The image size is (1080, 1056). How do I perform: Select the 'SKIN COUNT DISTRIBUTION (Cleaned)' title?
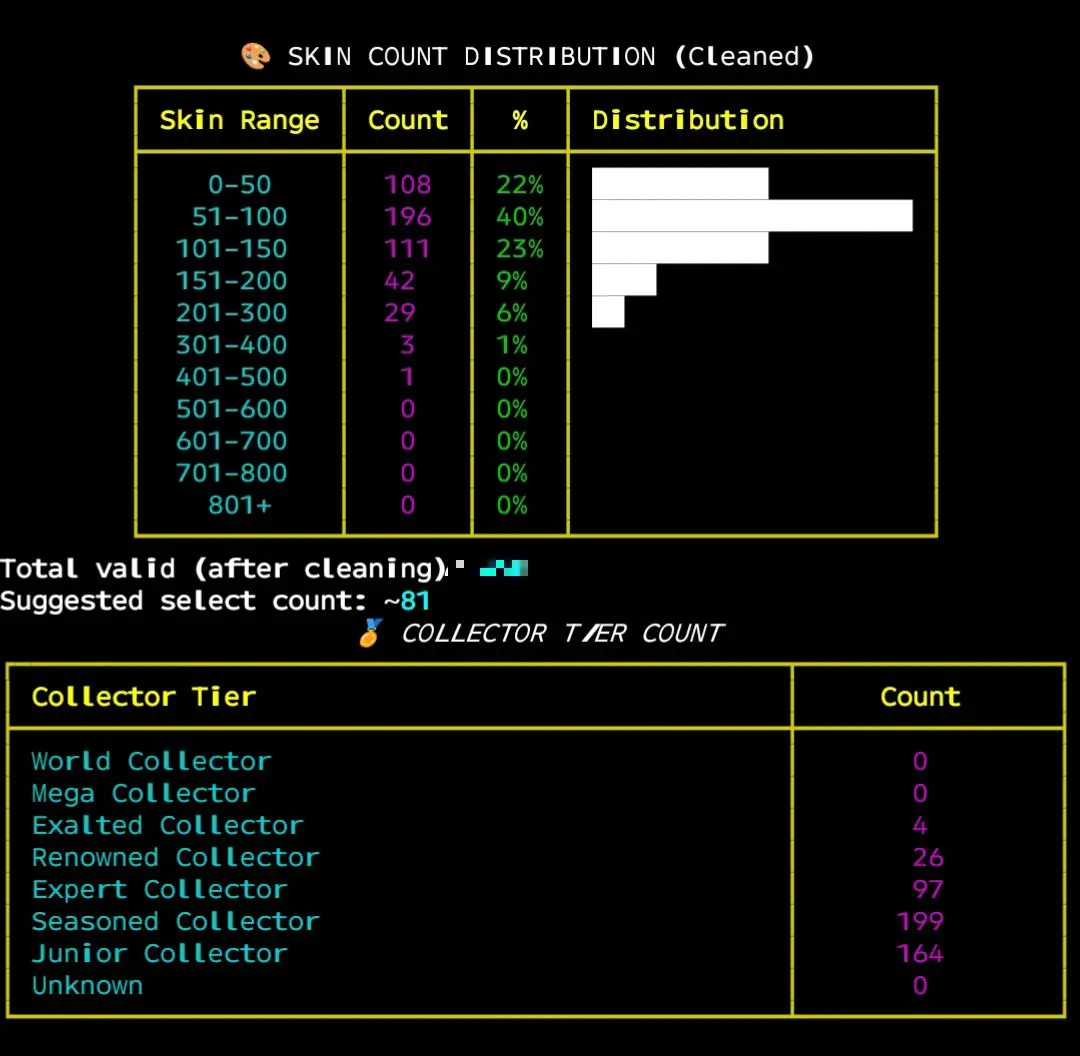pyautogui.click(x=550, y=56)
